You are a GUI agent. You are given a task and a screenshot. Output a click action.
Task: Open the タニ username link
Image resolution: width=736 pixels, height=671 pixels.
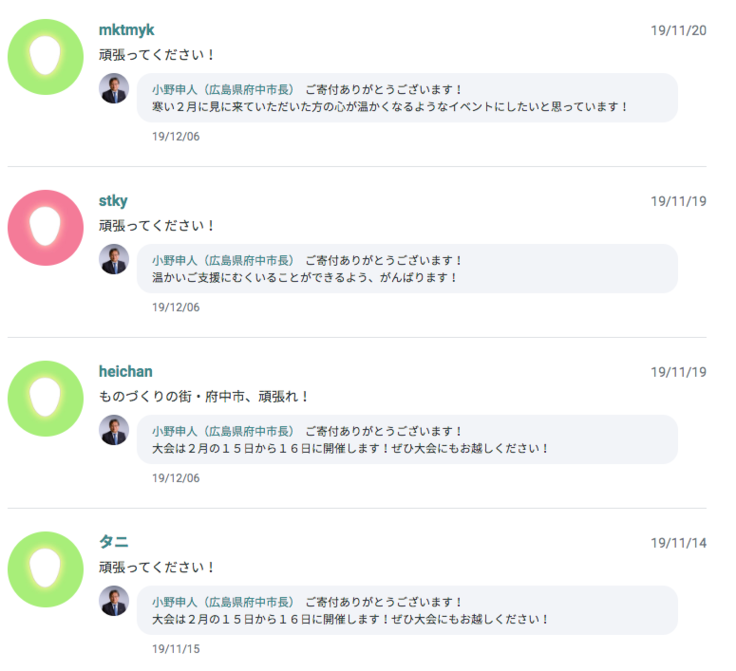113,542
